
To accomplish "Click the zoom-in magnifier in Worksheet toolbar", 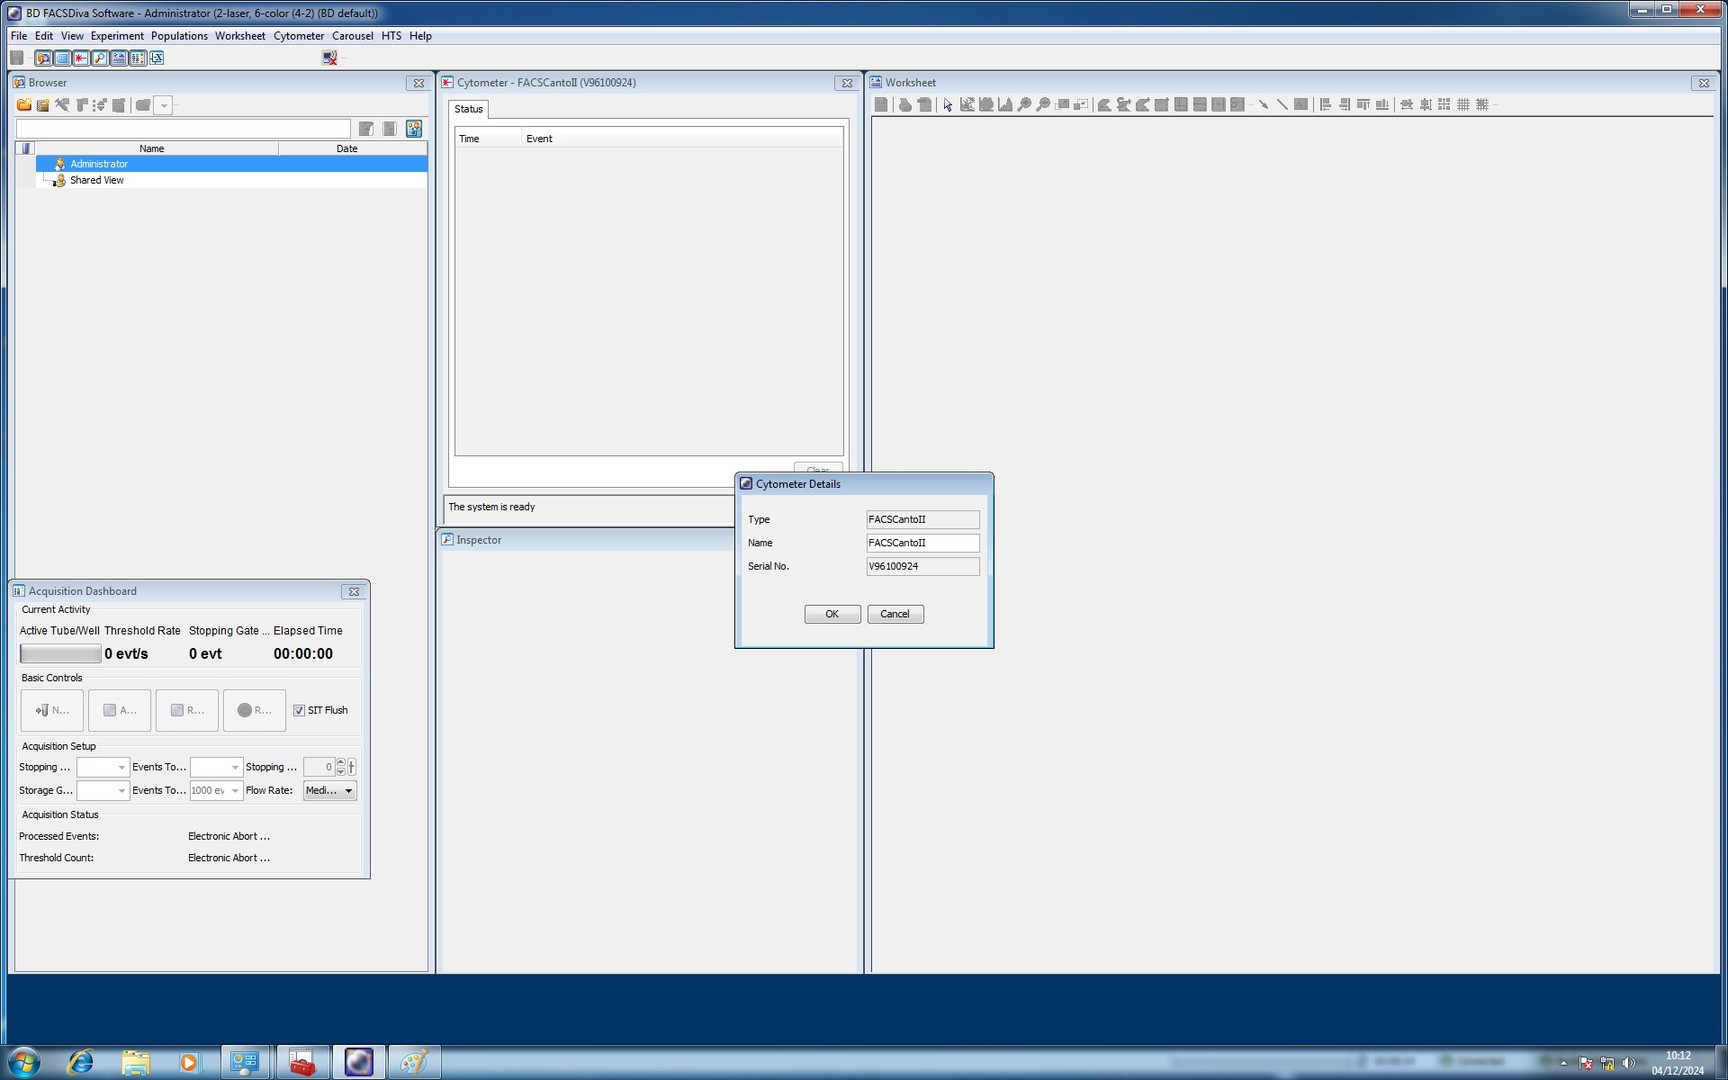I will pyautogui.click(x=1024, y=104).
